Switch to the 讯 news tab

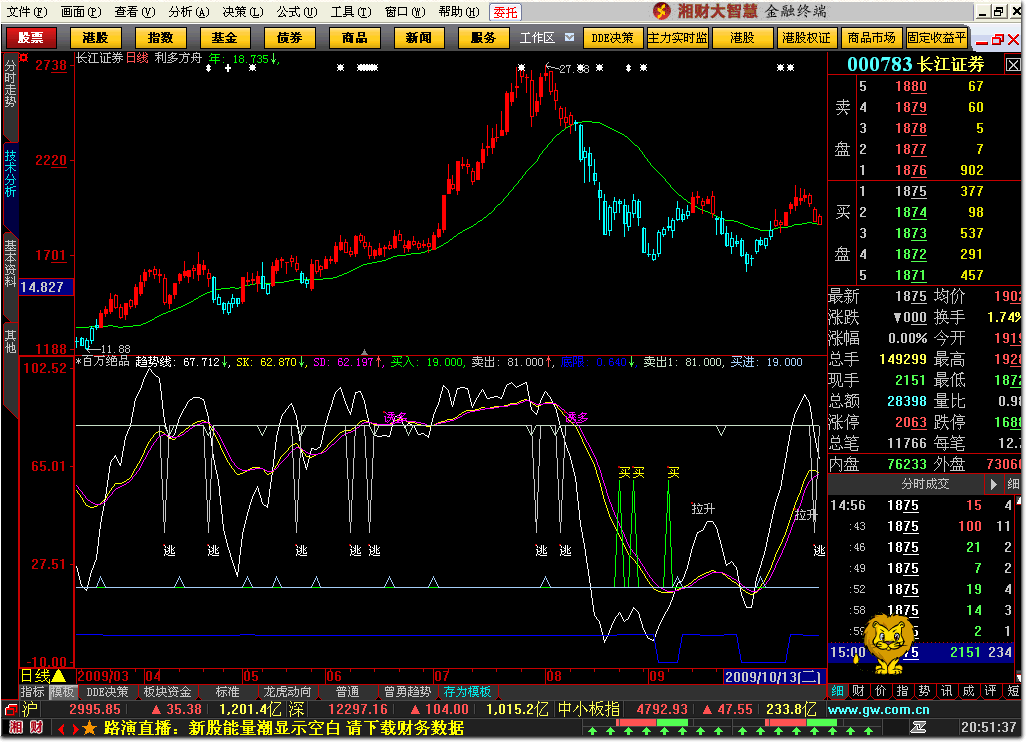(x=947, y=691)
